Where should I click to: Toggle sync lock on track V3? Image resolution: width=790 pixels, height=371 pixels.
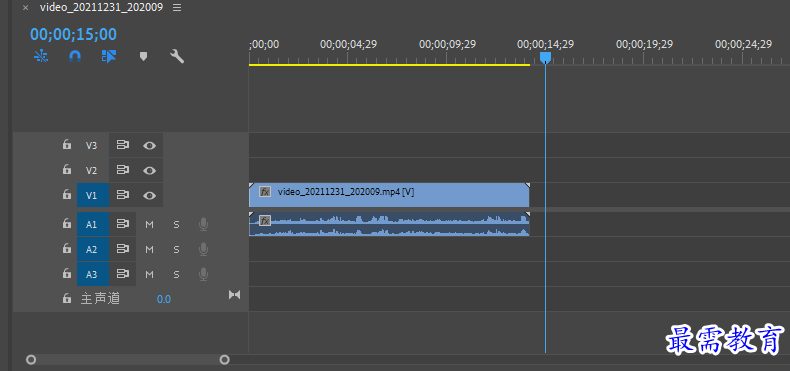(122, 145)
